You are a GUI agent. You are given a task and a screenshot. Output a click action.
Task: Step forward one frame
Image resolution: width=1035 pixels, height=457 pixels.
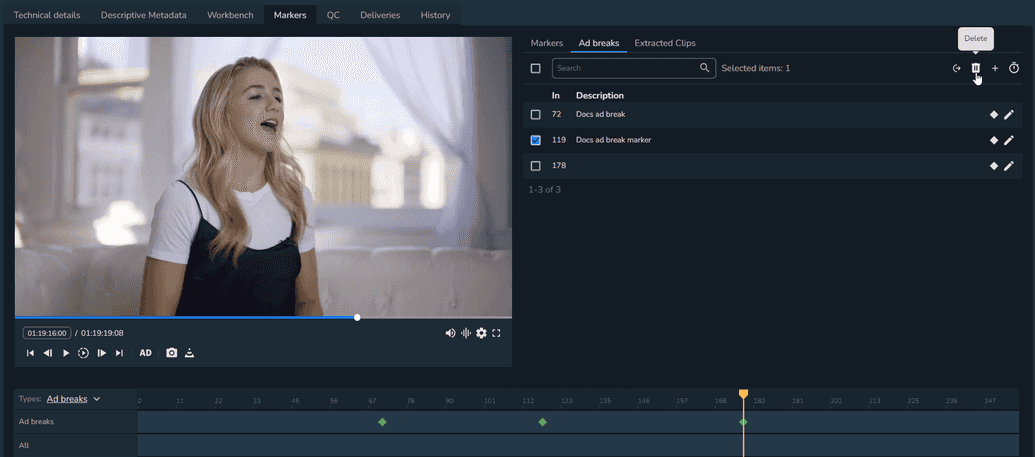tap(102, 353)
